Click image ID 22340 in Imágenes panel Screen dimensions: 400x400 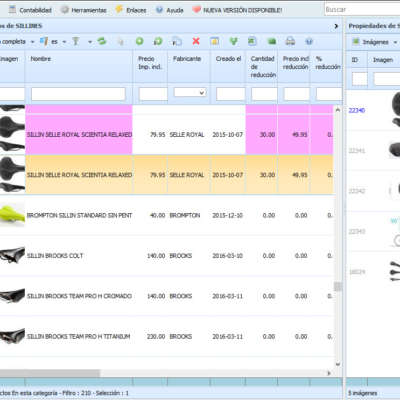pyautogui.click(x=357, y=110)
